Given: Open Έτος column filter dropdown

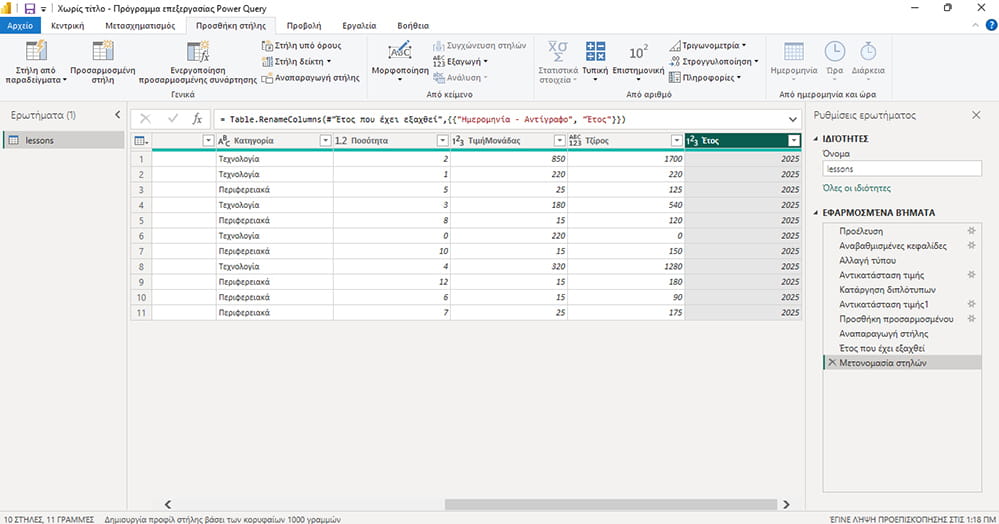Looking at the screenshot, I should click(794, 140).
